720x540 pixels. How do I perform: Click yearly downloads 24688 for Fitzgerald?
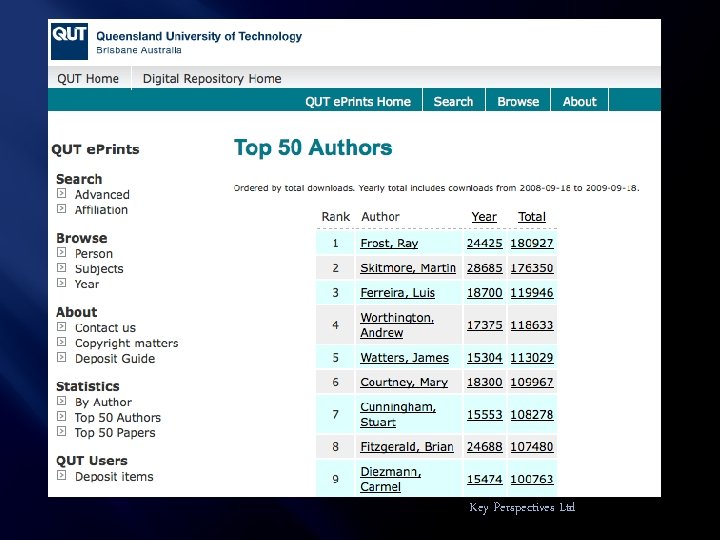coord(484,447)
